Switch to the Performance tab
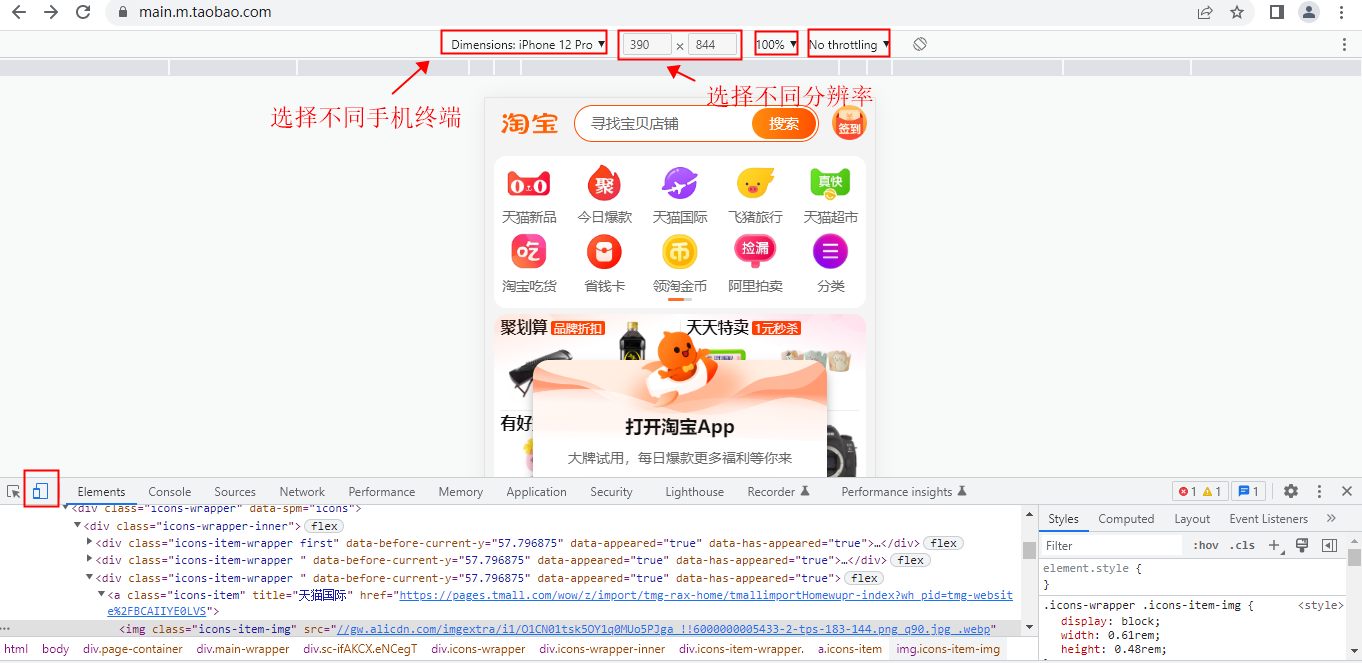Image resolution: width=1362 pixels, height=663 pixels. 382,491
